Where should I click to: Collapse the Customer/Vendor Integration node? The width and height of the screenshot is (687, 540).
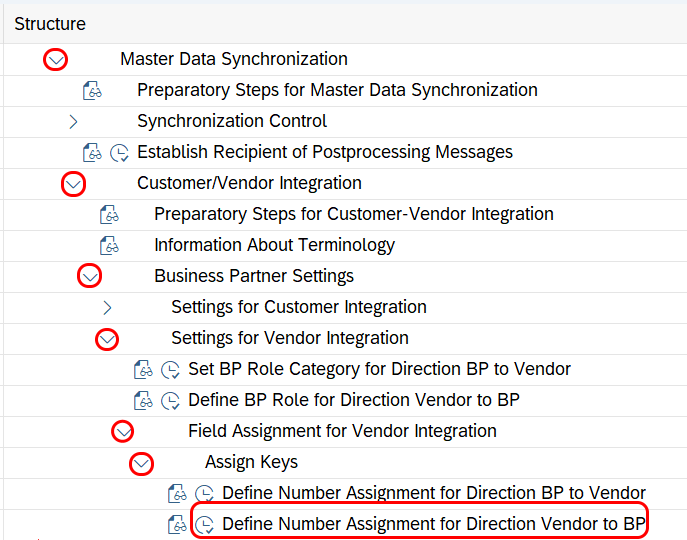pyautogui.click(x=73, y=184)
